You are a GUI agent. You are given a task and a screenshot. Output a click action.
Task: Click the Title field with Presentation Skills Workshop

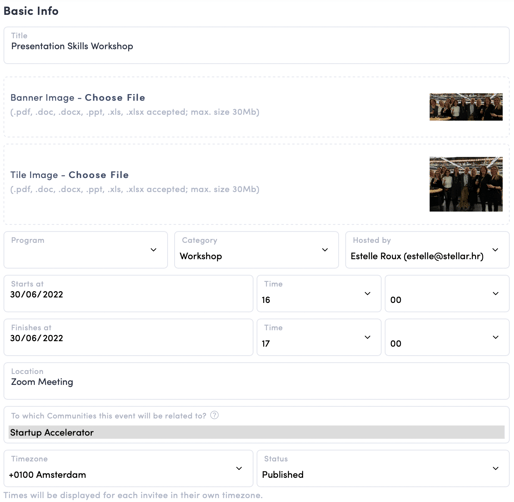[x=256, y=45]
